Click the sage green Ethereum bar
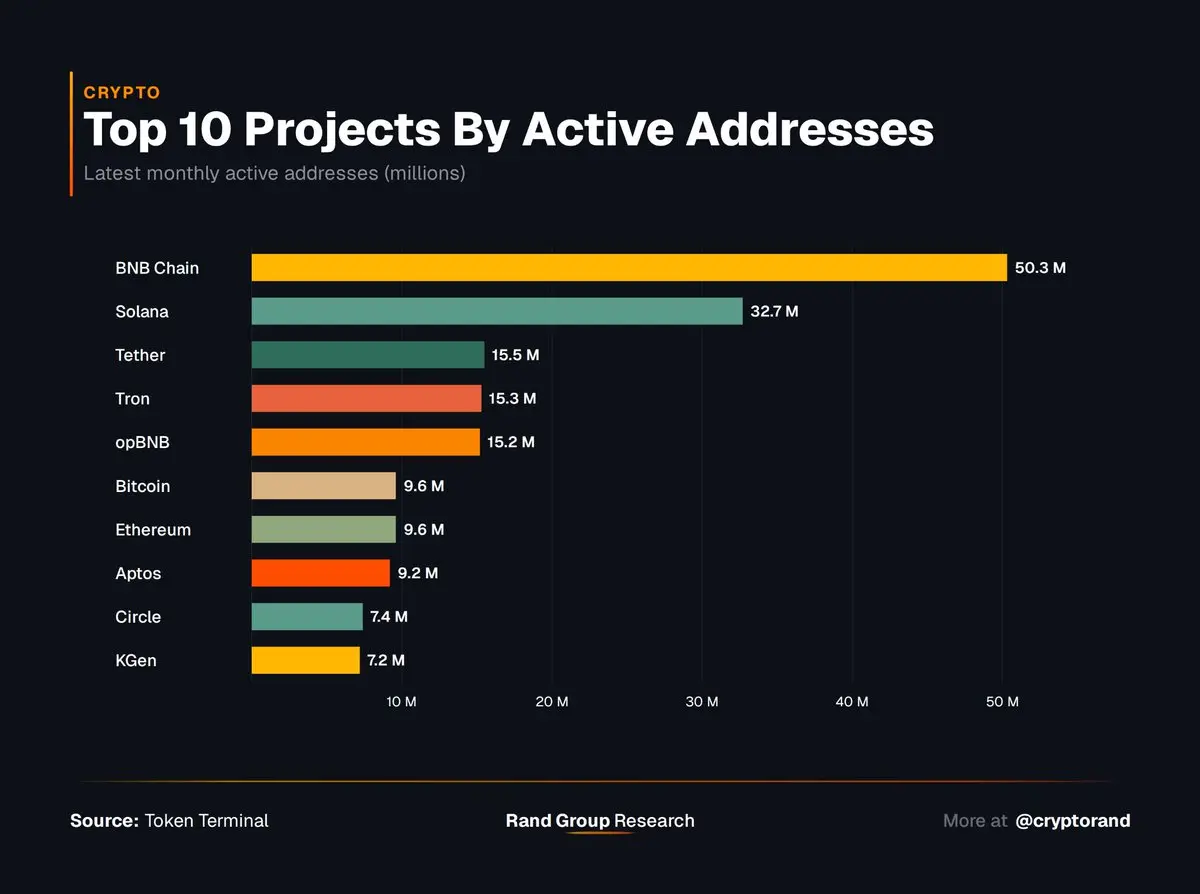The image size is (1200, 894). [x=323, y=529]
